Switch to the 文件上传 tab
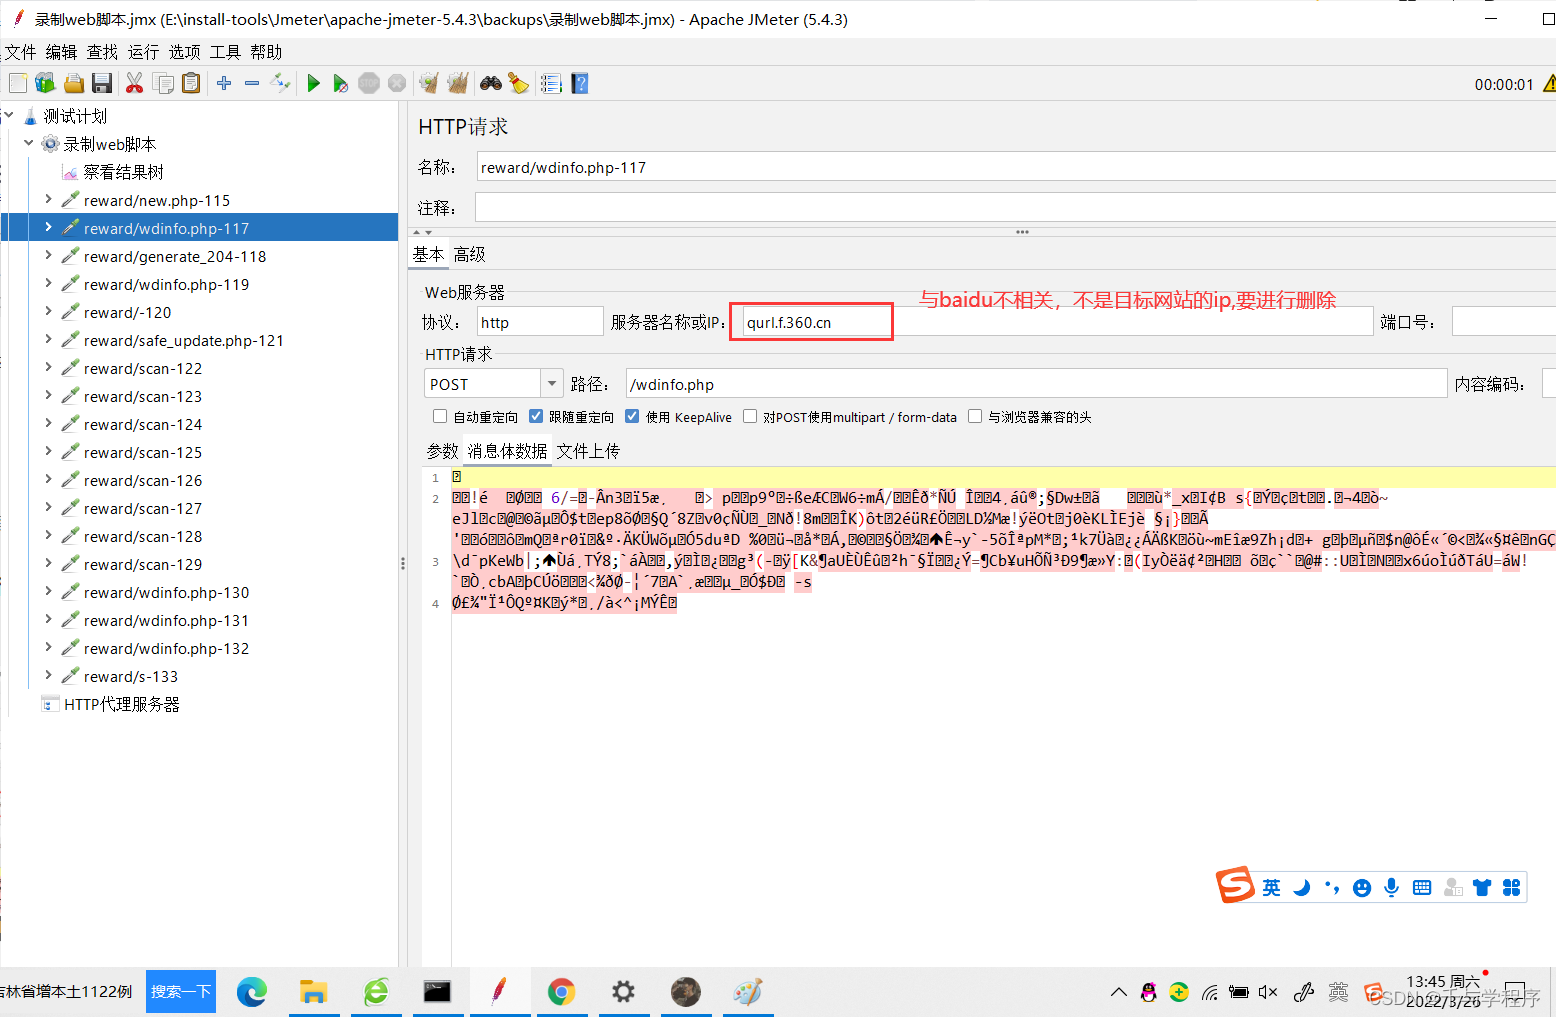Image resolution: width=1556 pixels, height=1017 pixels. [588, 451]
